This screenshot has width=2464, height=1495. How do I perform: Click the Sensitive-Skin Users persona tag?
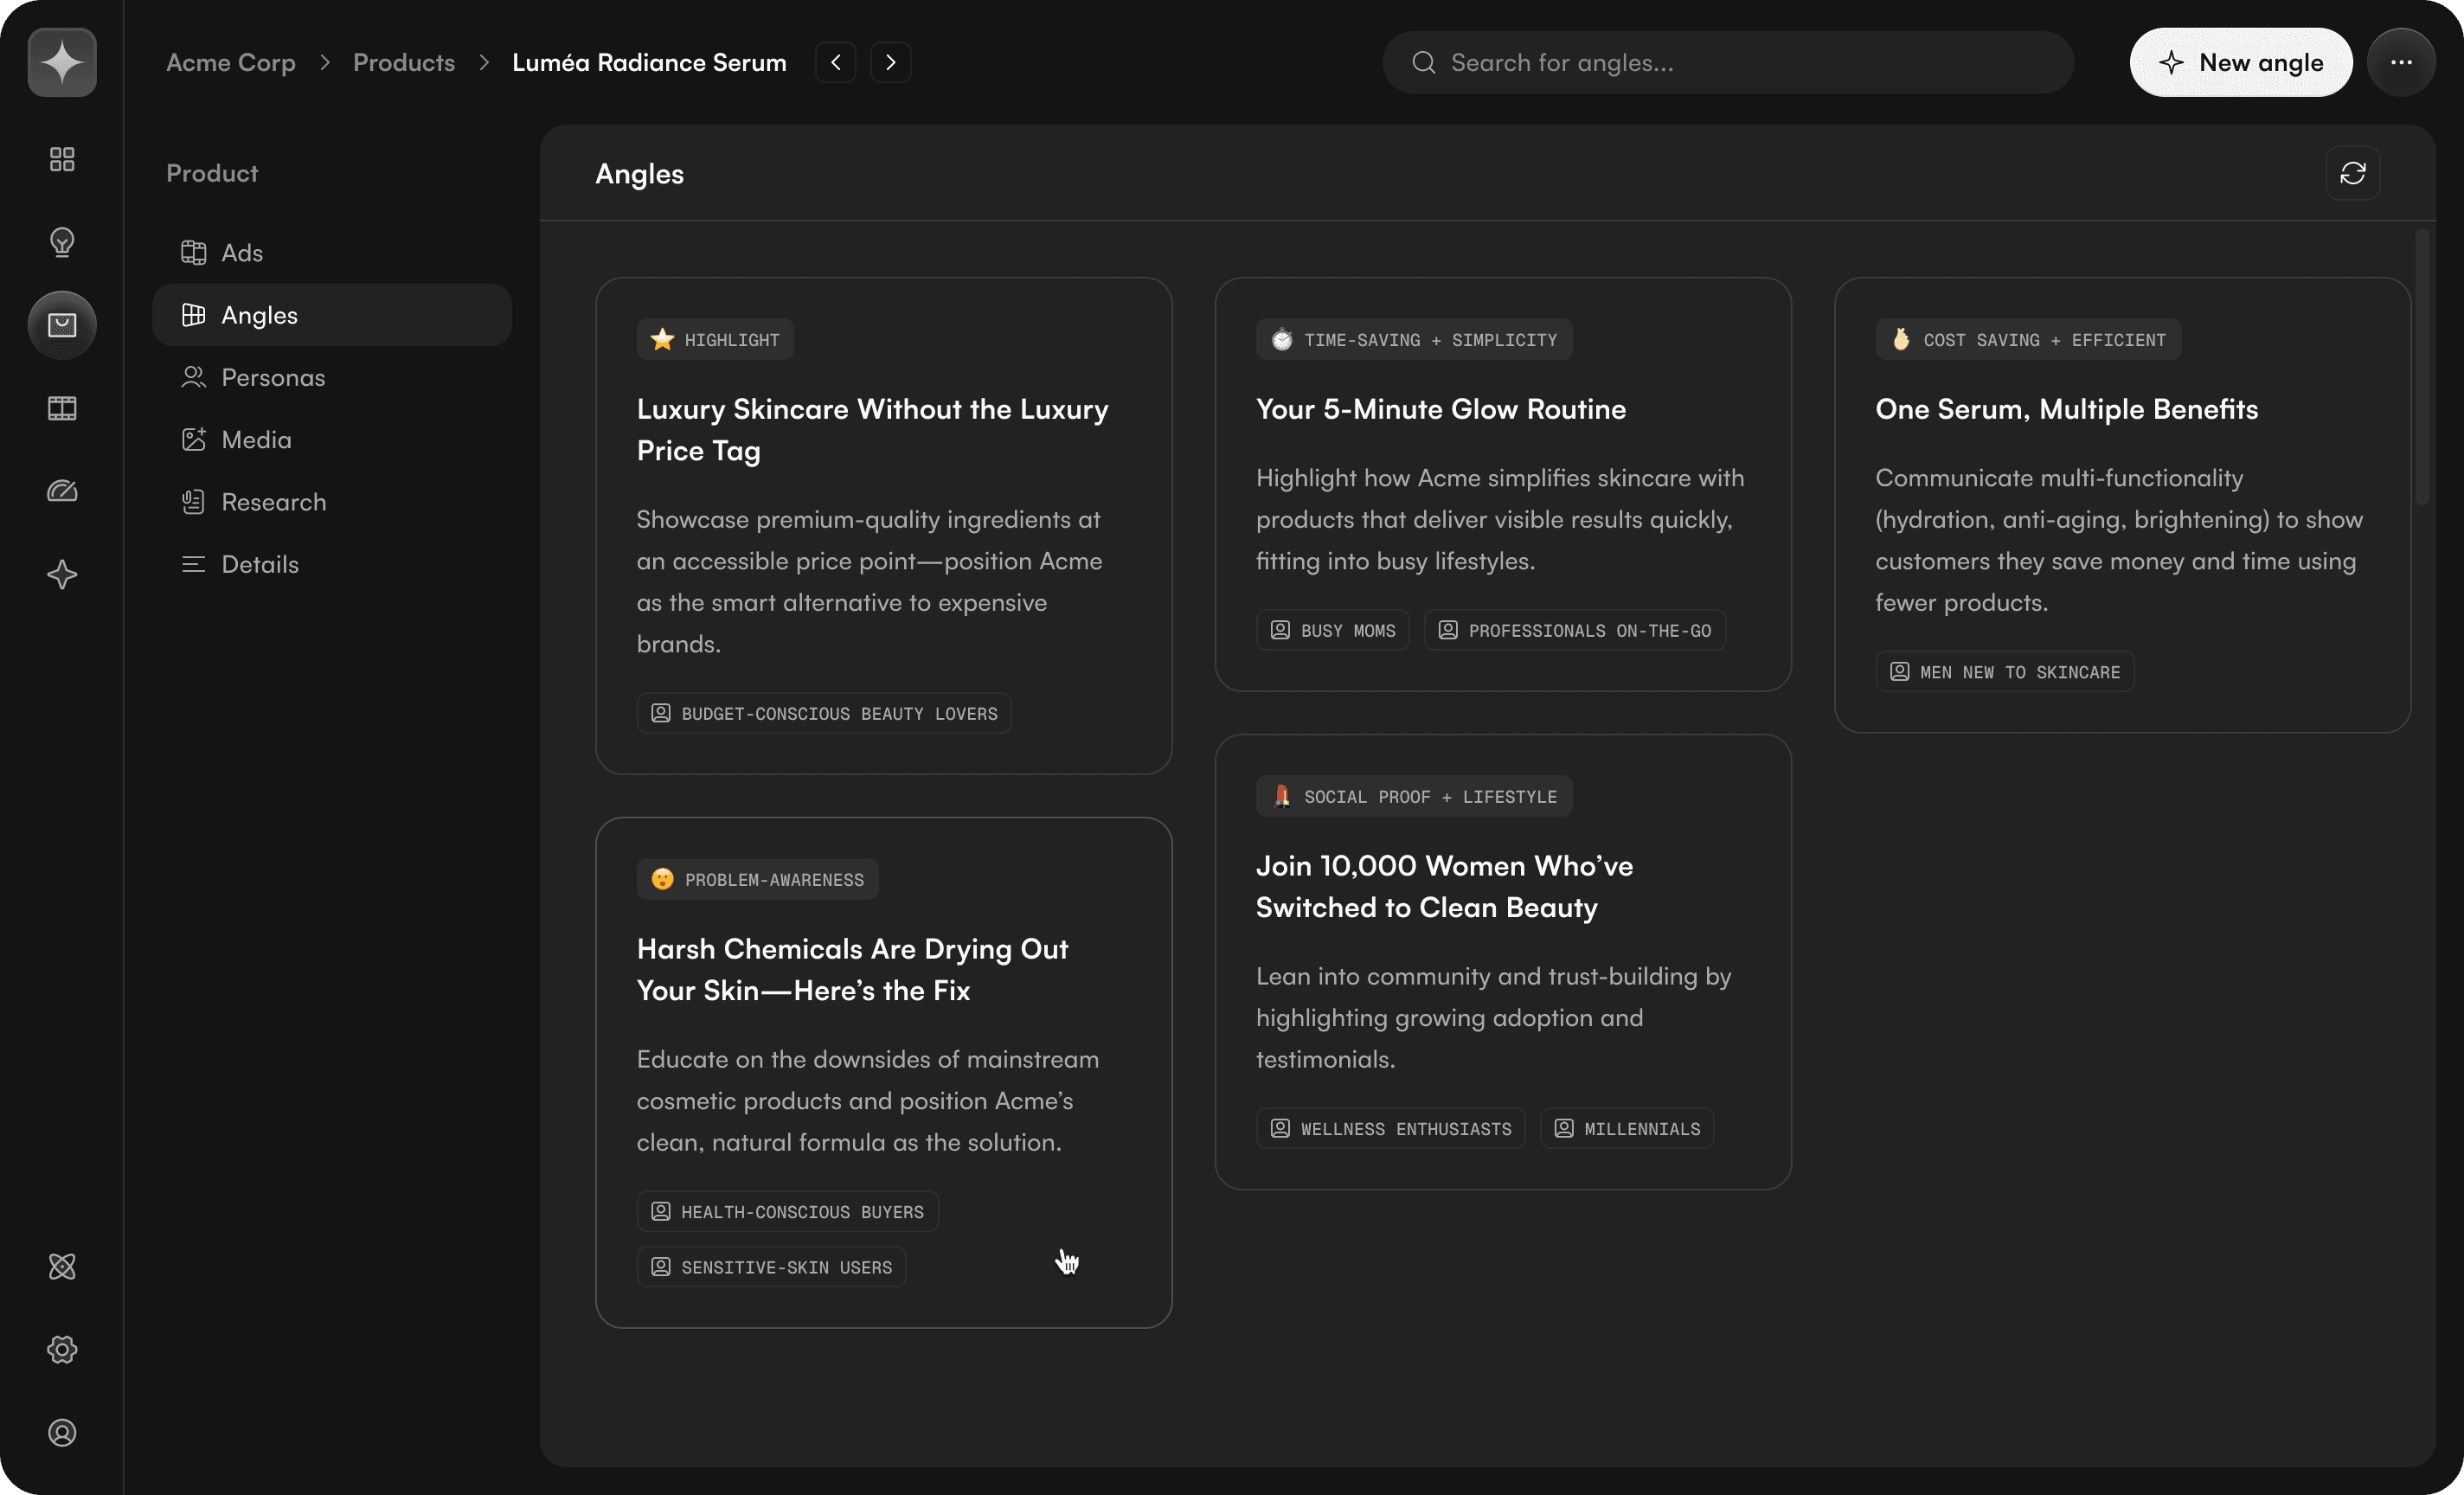click(x=771, y=1266)
